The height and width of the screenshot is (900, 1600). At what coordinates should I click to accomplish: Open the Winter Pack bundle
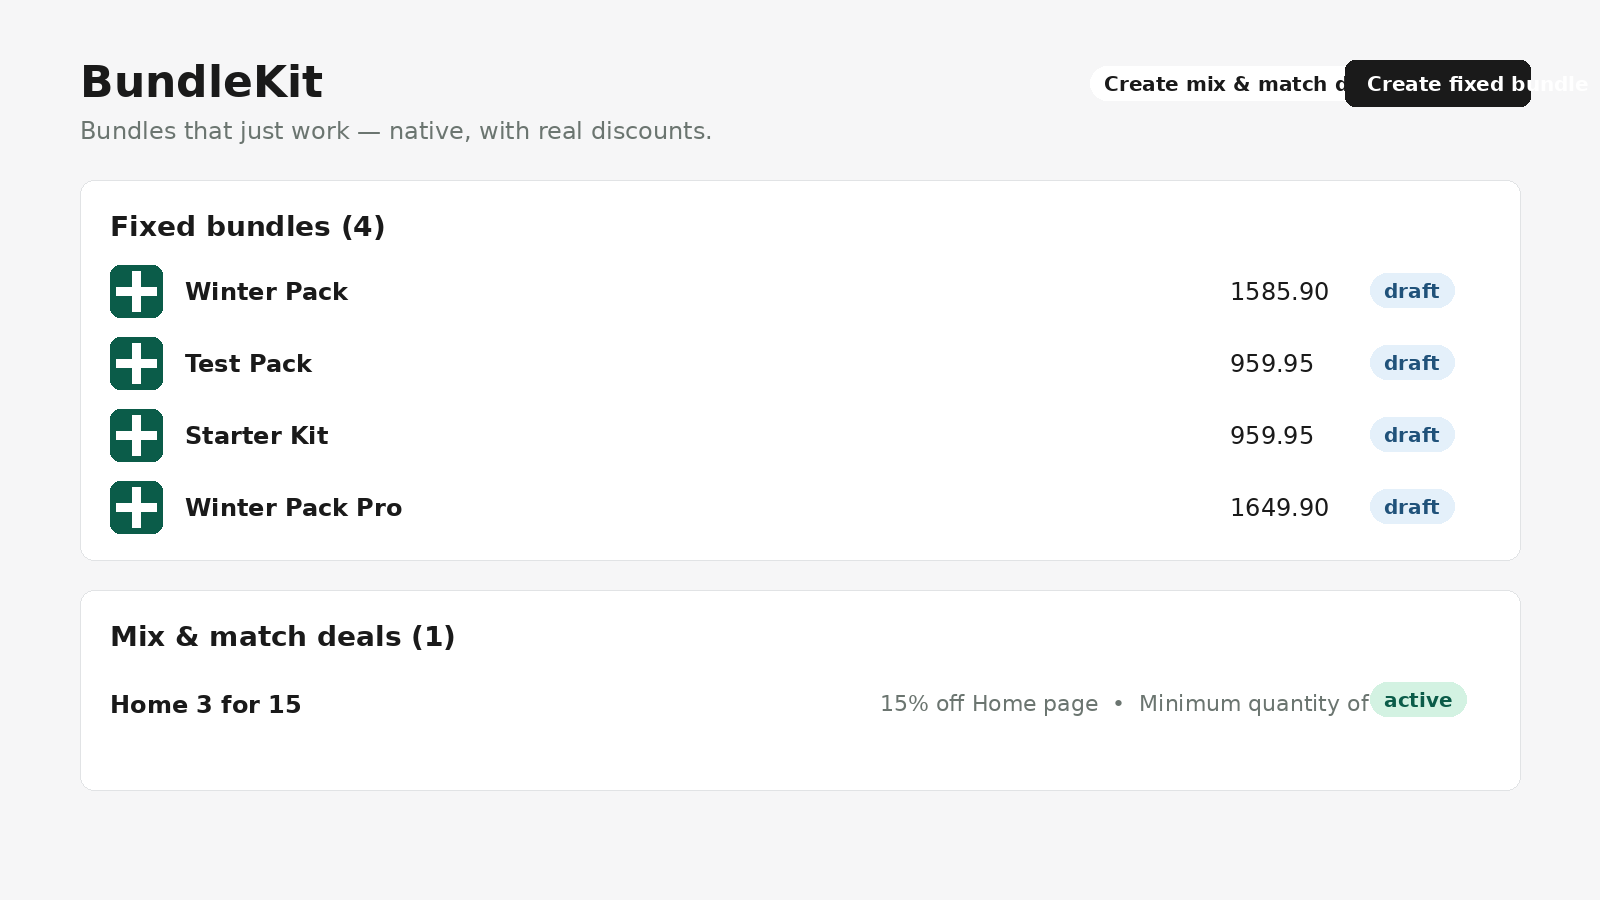[x=266, y=292]
